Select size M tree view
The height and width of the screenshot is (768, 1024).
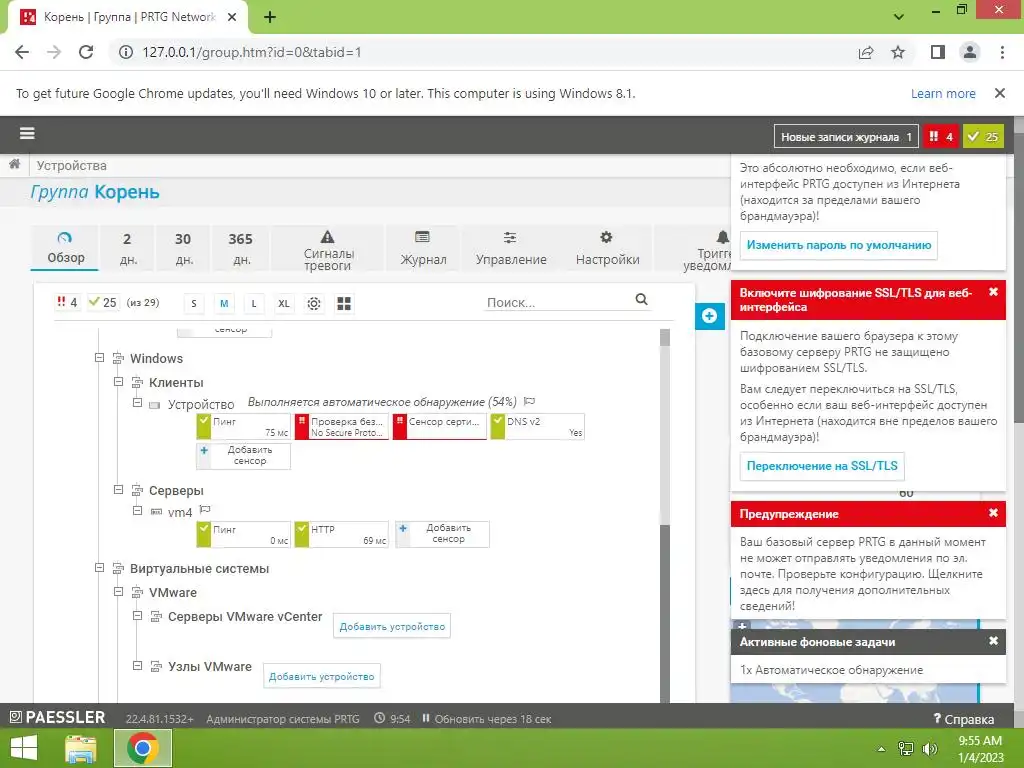tap(224, 304)
